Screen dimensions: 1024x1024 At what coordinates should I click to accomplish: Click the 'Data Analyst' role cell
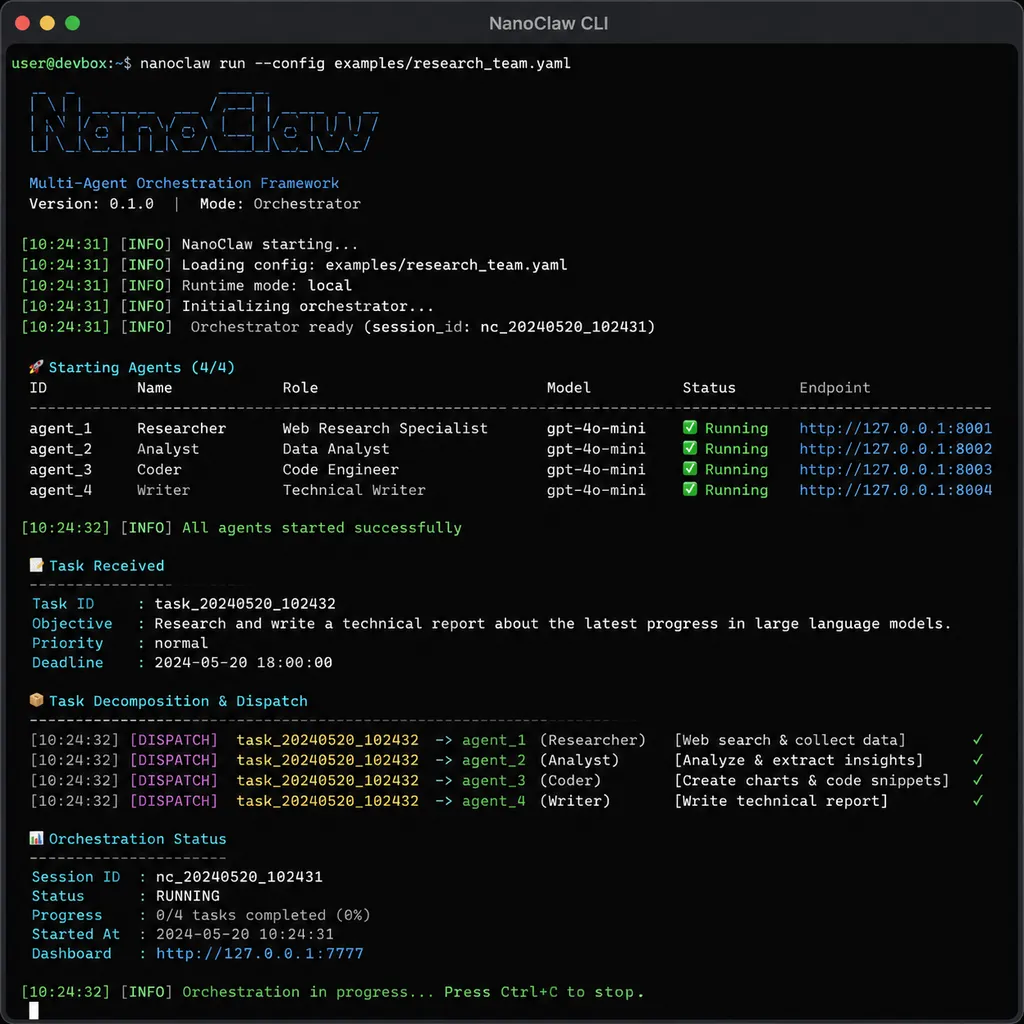coord(336,449)
